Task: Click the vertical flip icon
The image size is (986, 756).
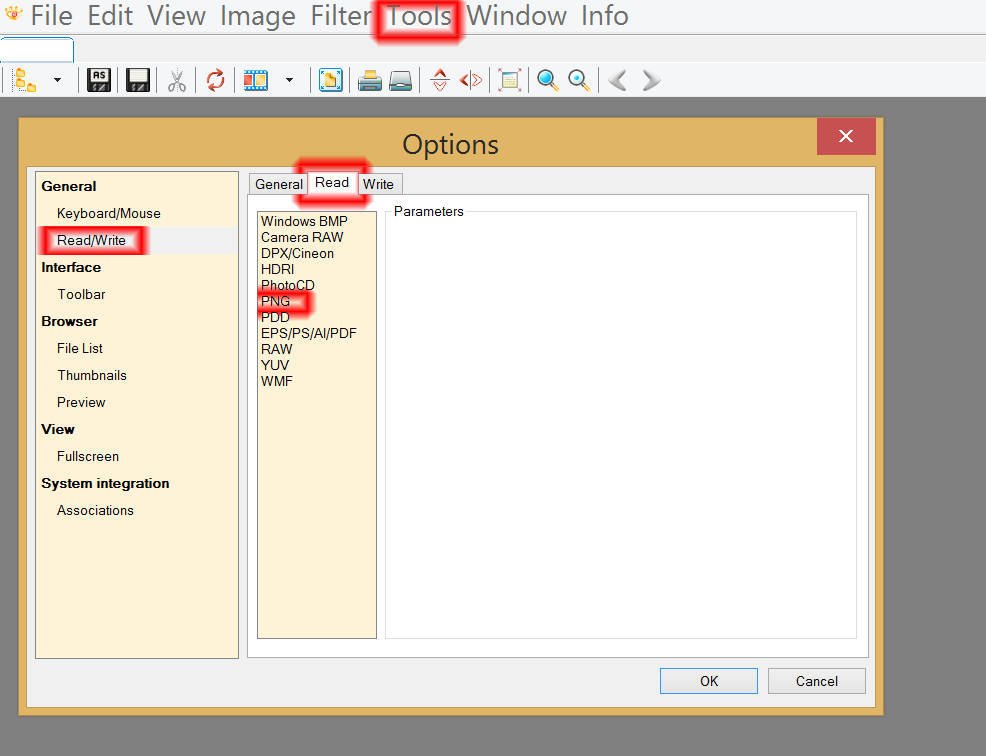Action: coord(440,80)
